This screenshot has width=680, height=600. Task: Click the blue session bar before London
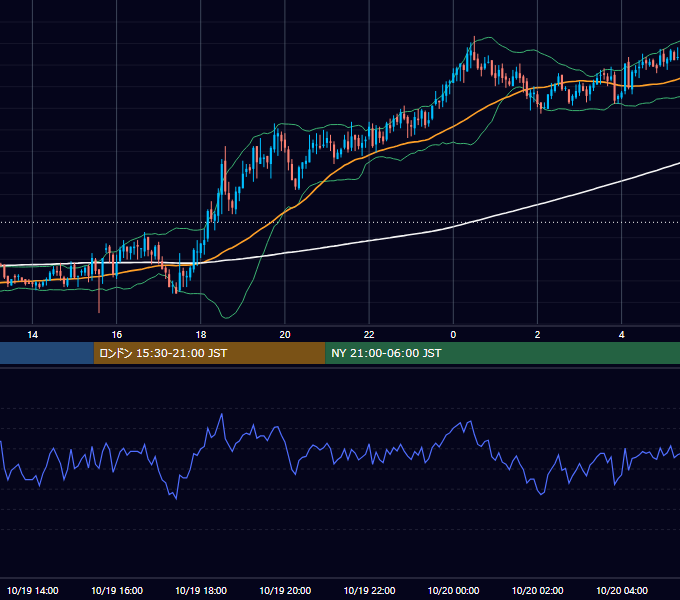(x=47, y=353)
